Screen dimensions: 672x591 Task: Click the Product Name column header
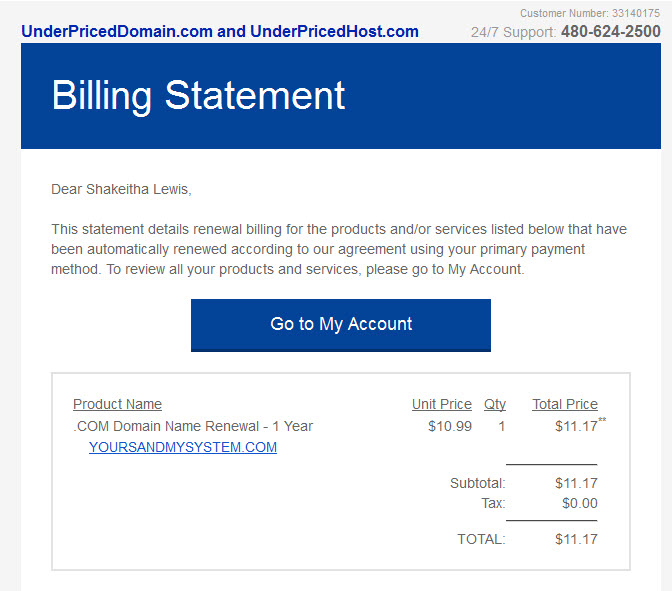click(117, 404)
